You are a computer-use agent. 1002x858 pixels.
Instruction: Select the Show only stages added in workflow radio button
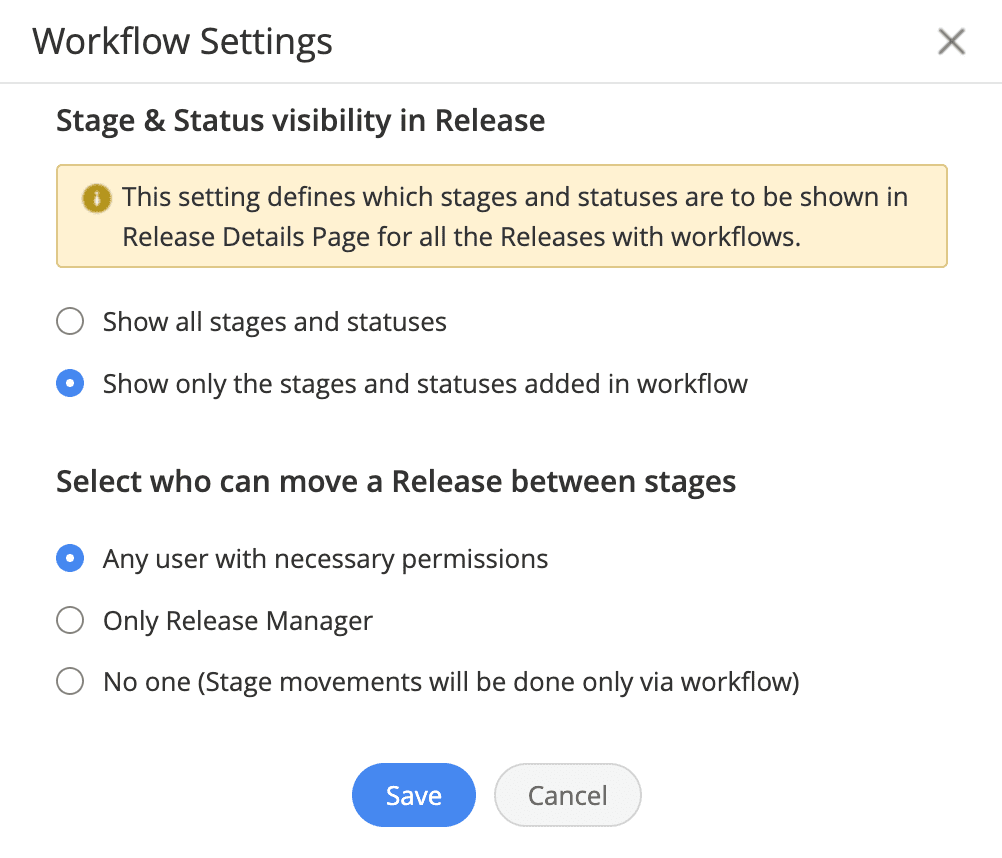pyautogui.click(x=70, y=384)
